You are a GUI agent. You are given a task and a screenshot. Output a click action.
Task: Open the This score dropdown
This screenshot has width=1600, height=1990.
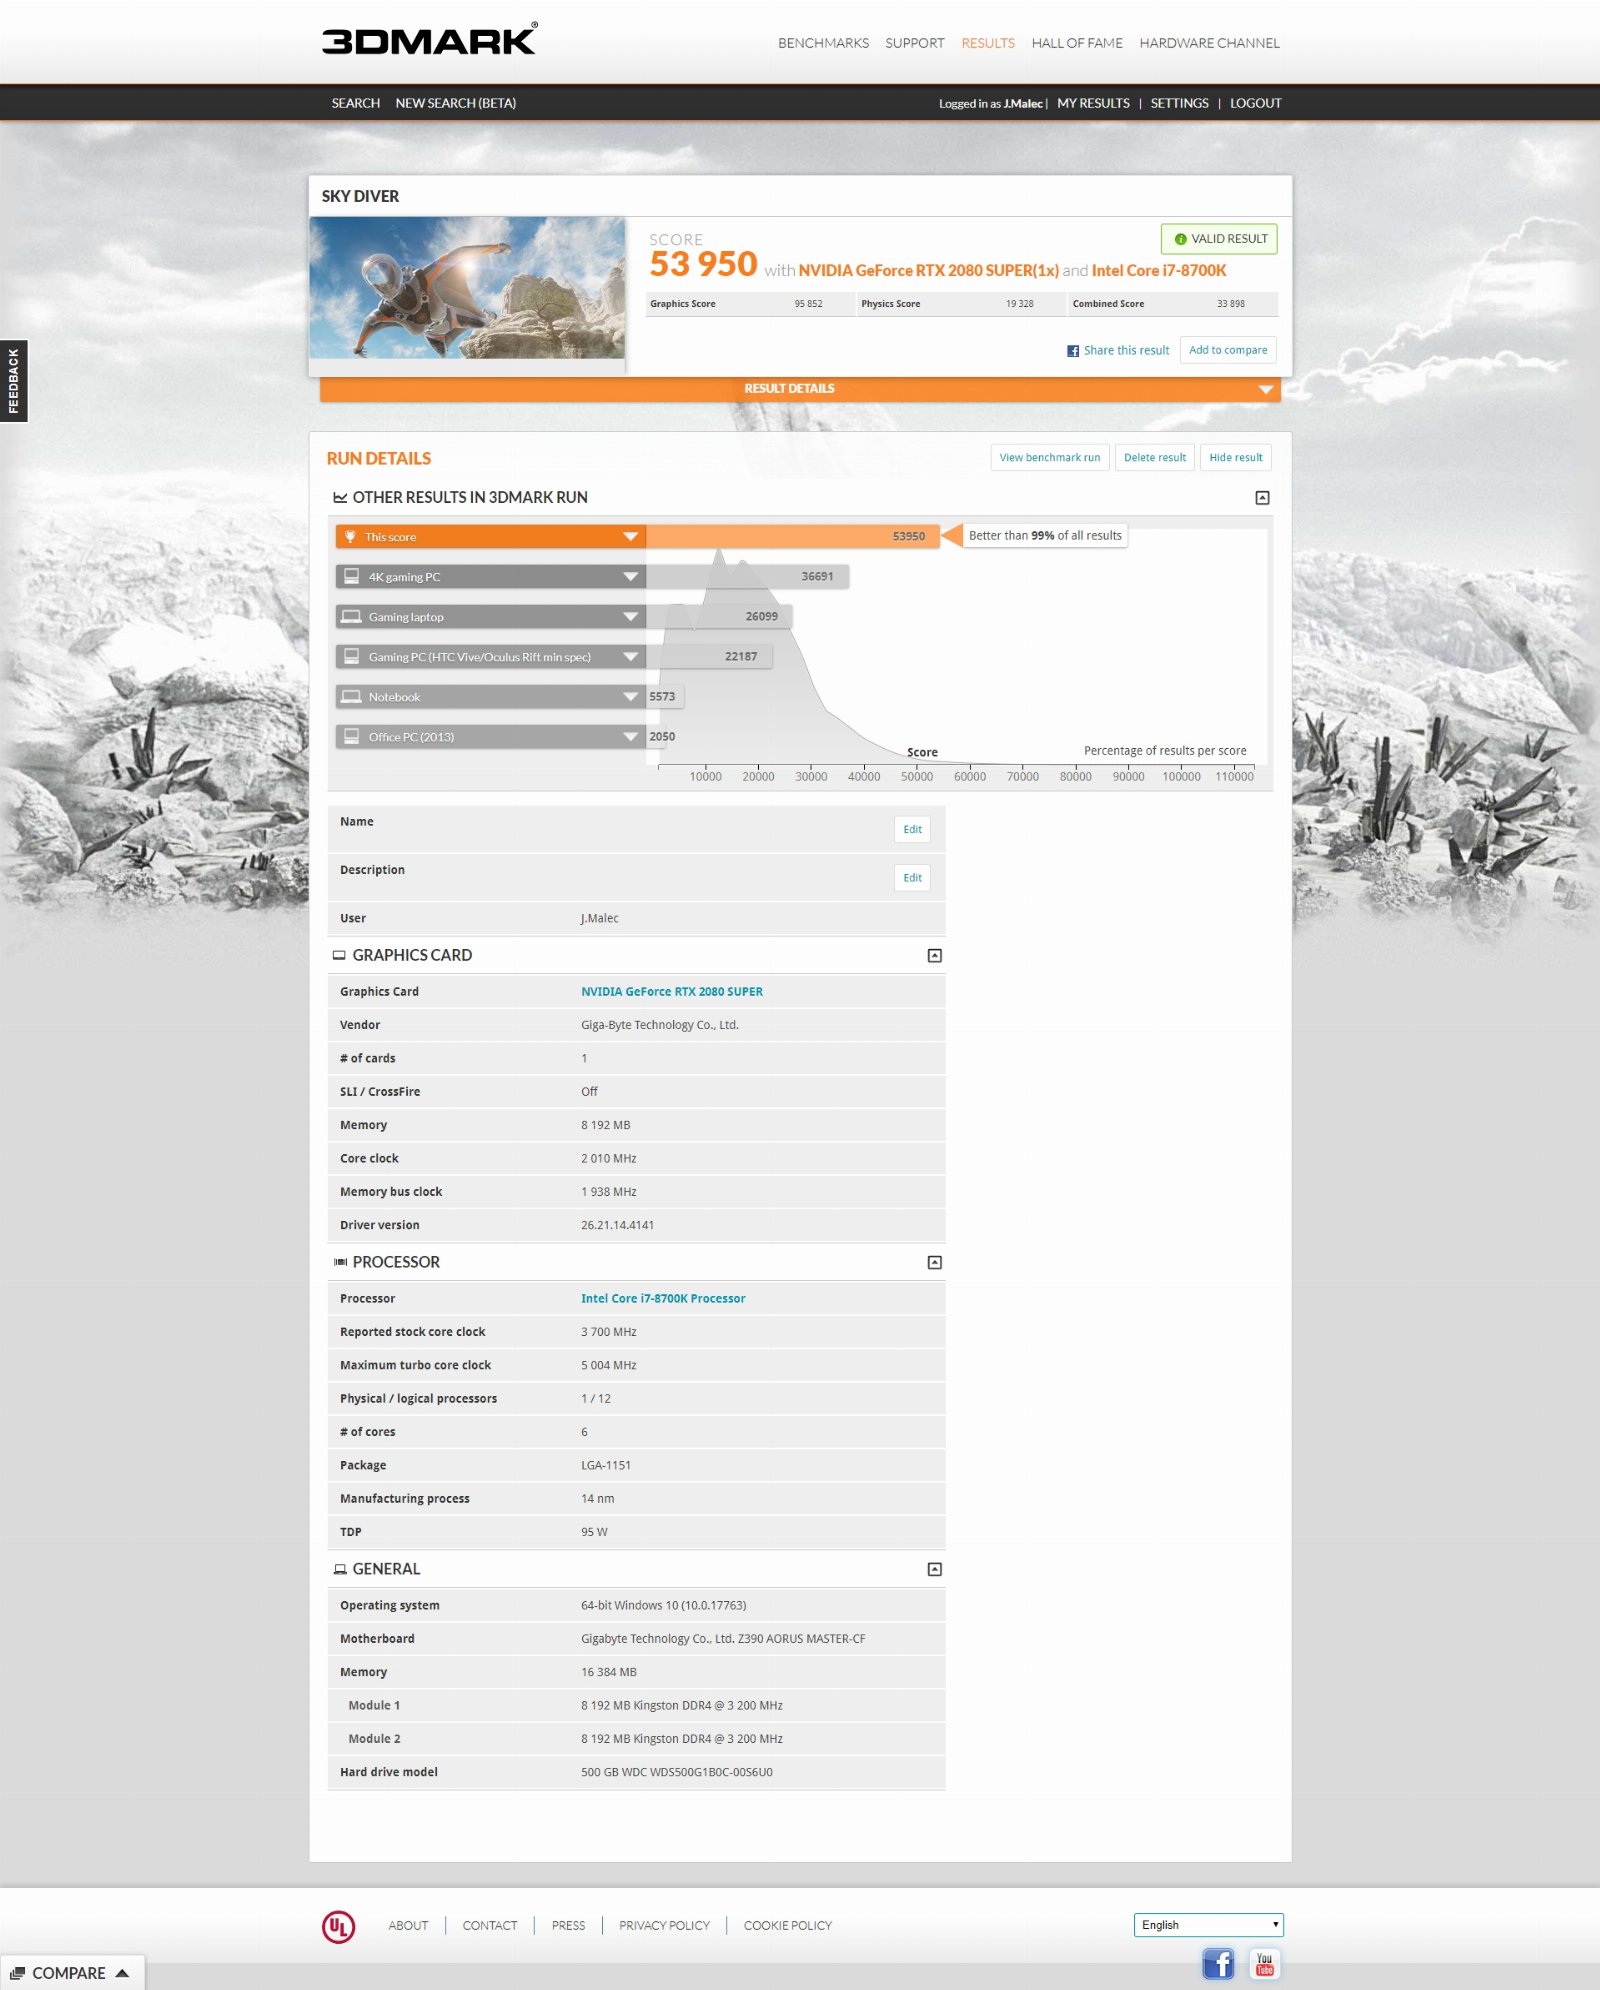[x=630, y=537]
